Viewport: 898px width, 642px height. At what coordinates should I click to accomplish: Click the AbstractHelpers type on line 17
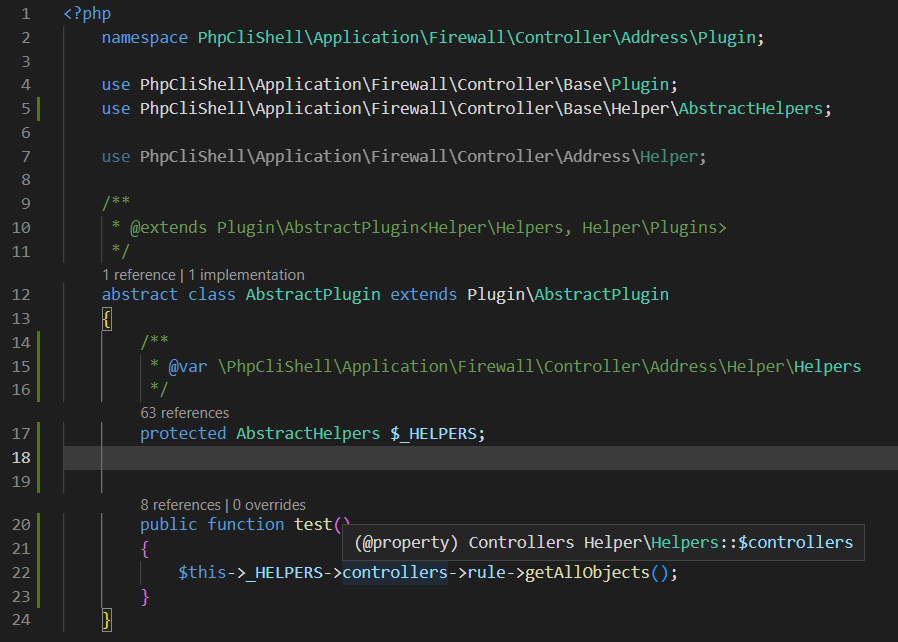(x=307, y=433)
